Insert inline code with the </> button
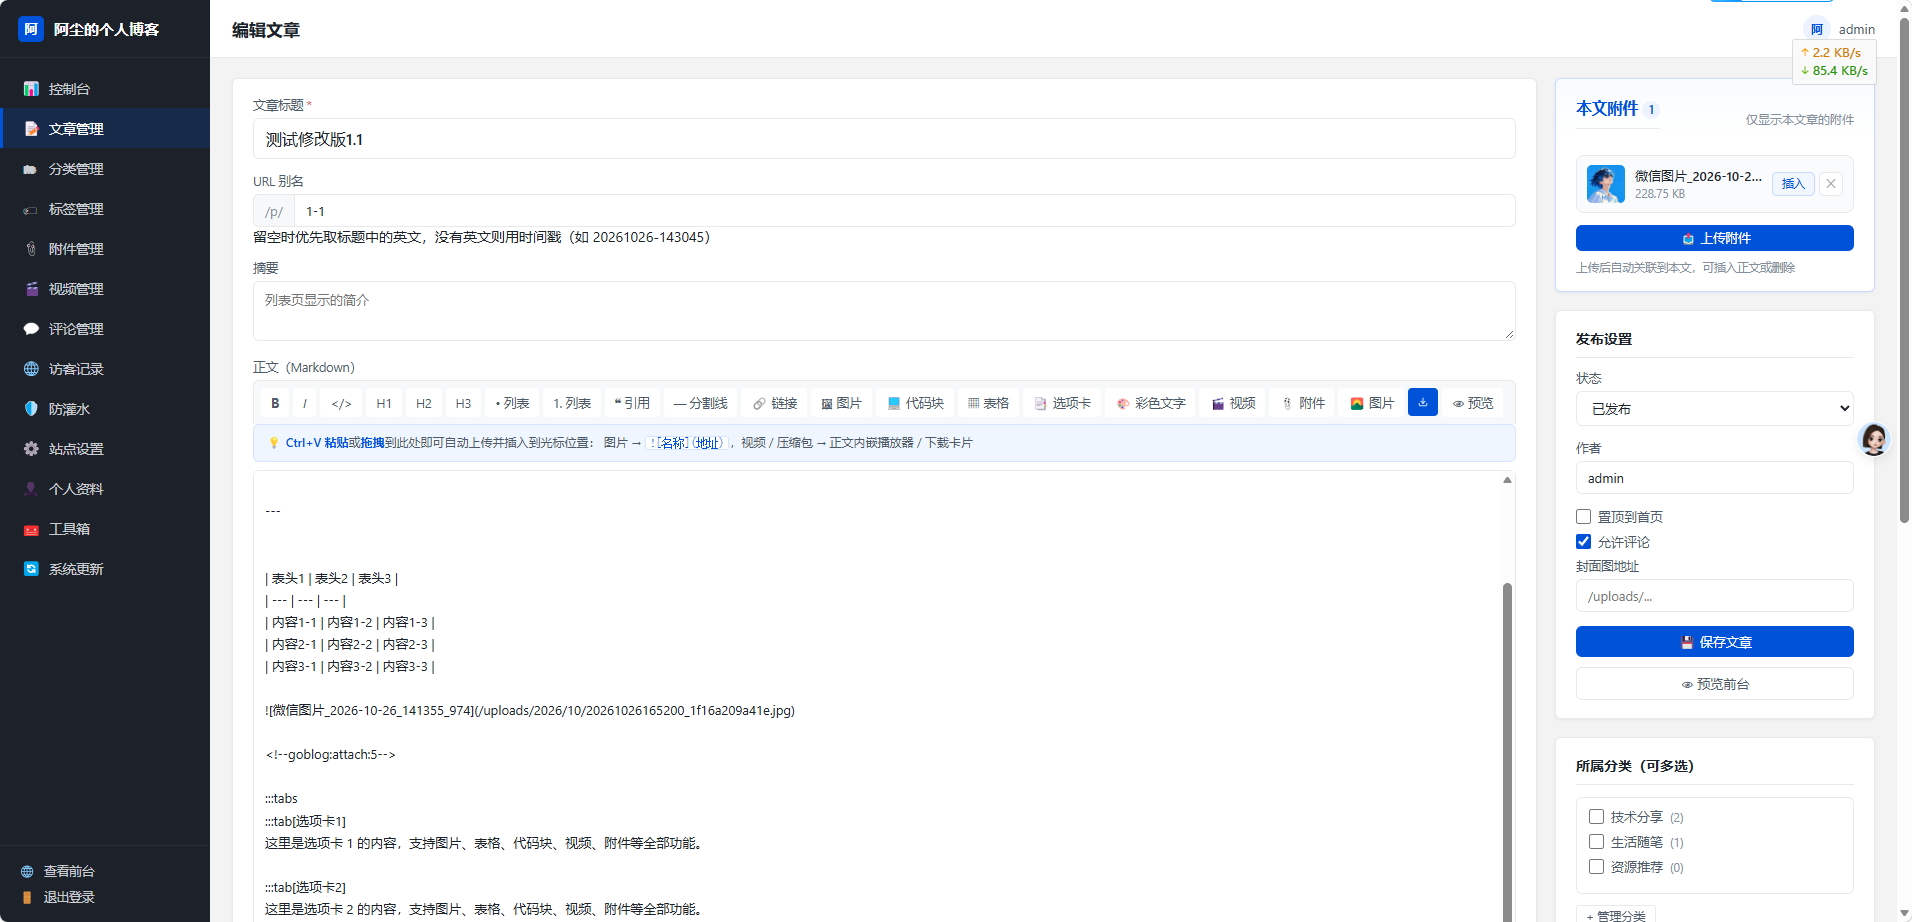 341,403
